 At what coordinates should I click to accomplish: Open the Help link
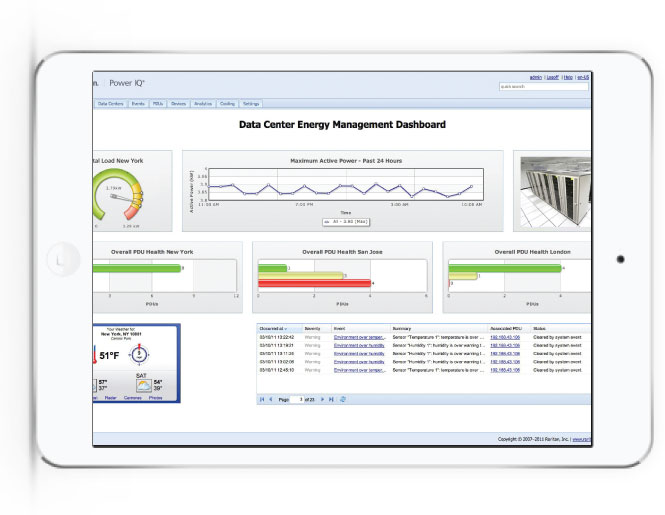(x=568, y=76)
